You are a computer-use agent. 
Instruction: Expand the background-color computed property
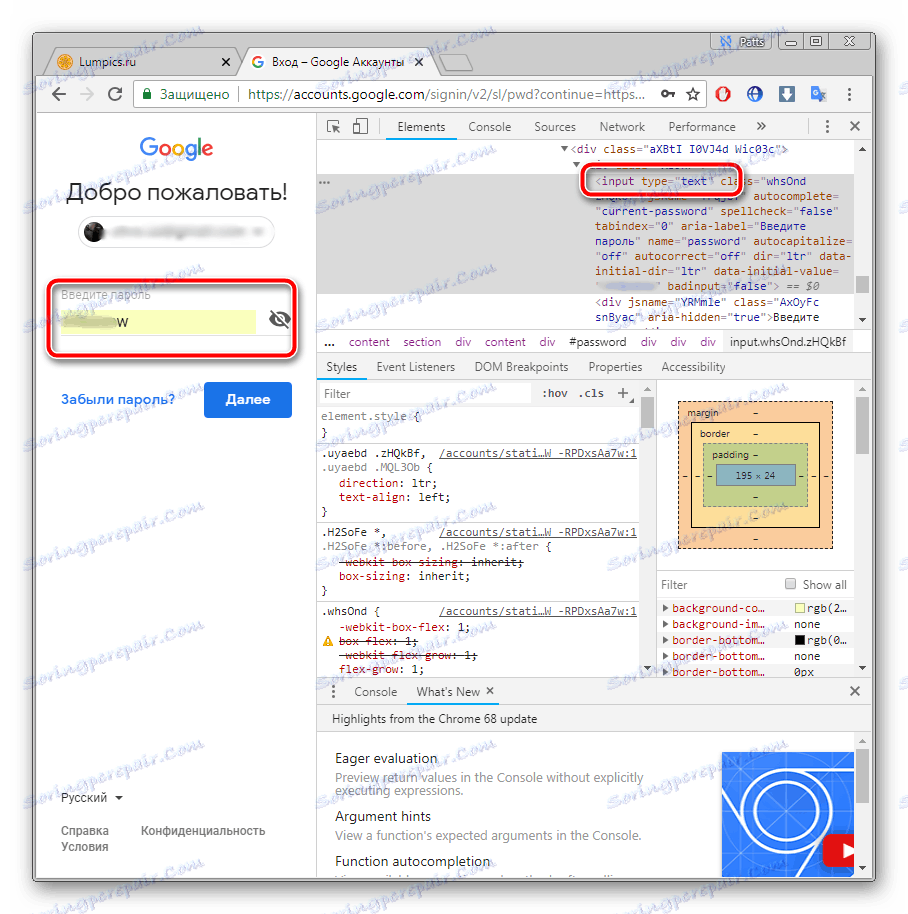(665, 608)
